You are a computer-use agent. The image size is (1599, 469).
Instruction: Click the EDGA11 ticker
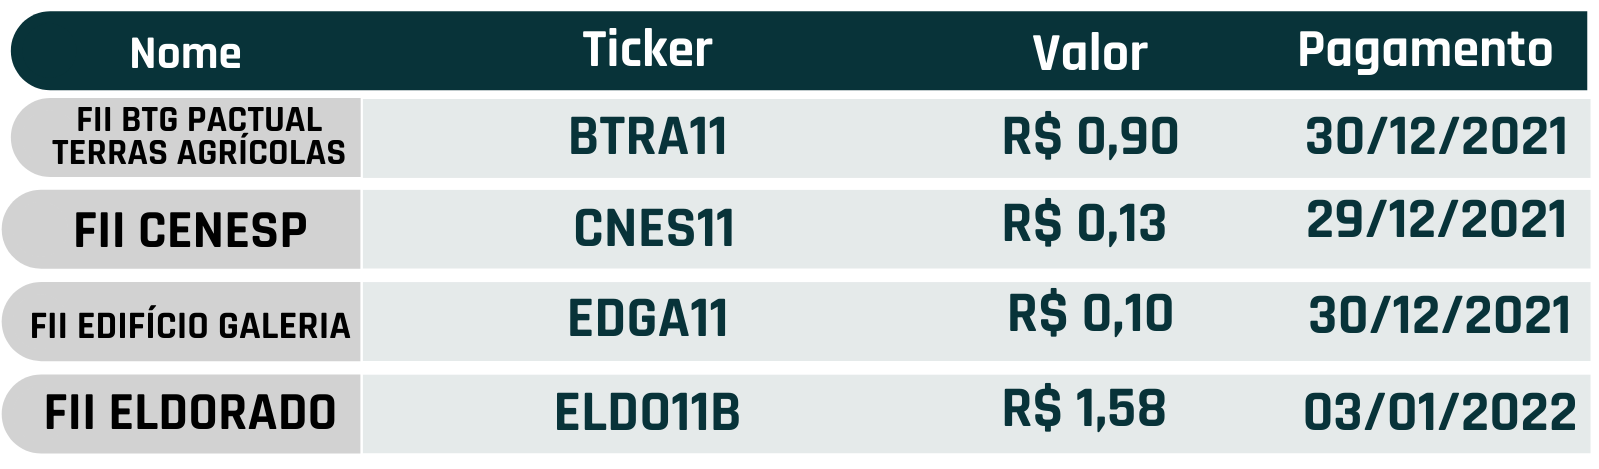click(648, 320)
